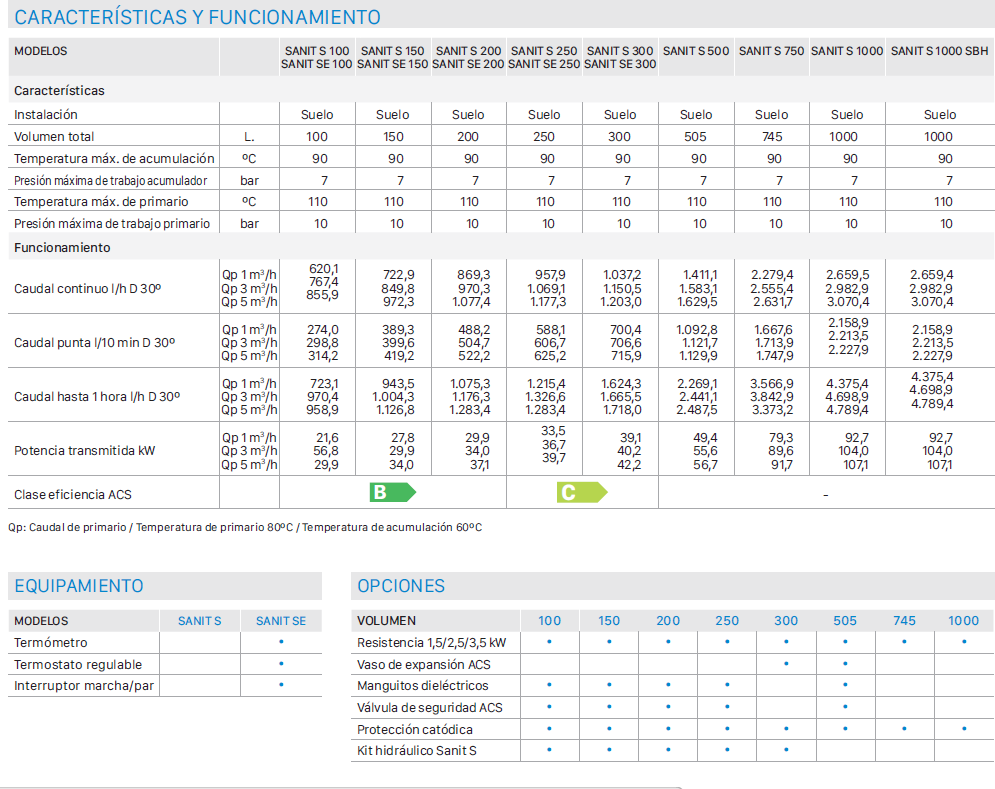The width and height of the screenshot is (995, 789).
Task: Click the 'Caudal punta l/10 min D 30º' label
Action: coord(95,343)
